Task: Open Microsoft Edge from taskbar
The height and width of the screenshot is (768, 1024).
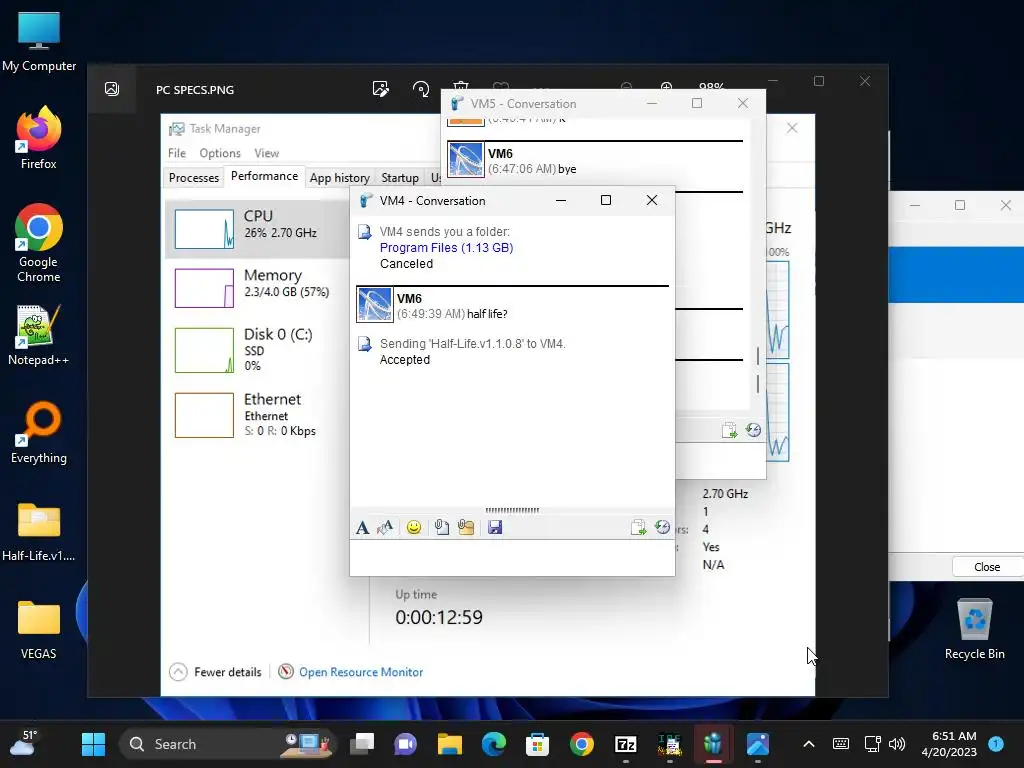Action: click(494, 744)
